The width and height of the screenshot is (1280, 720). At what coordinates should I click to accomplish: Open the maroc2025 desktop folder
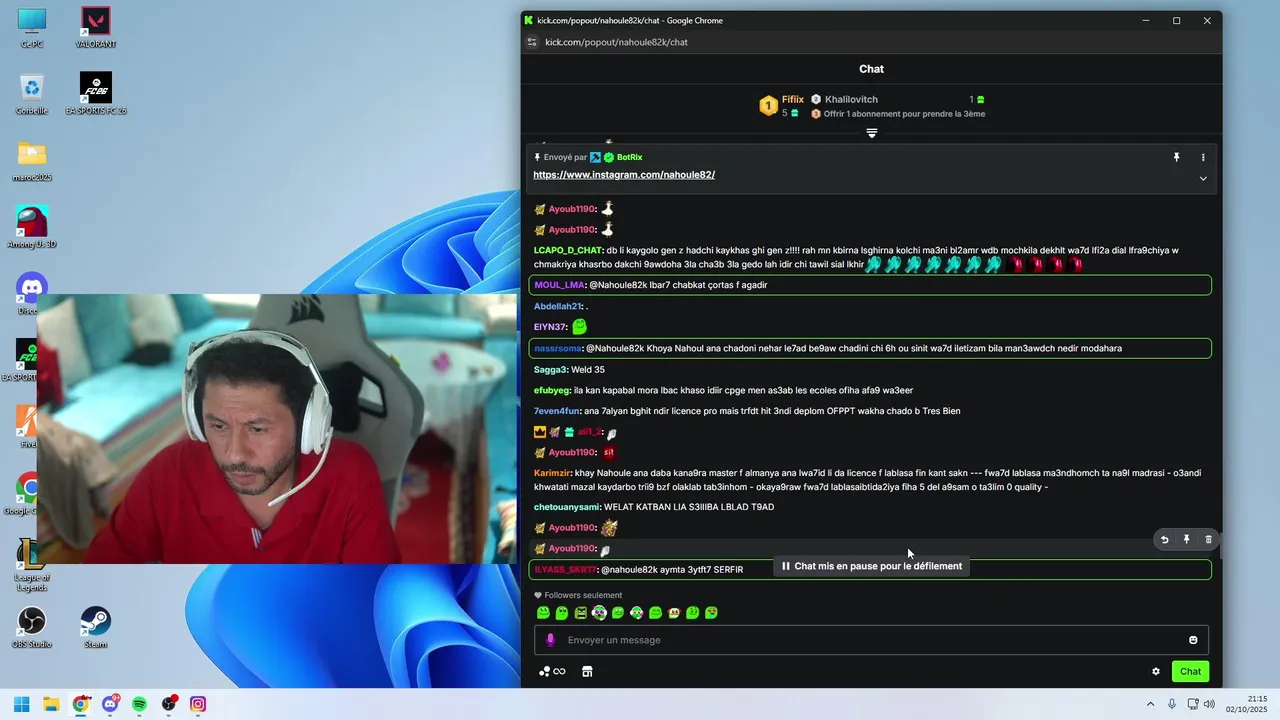click(x=32, y=160)
